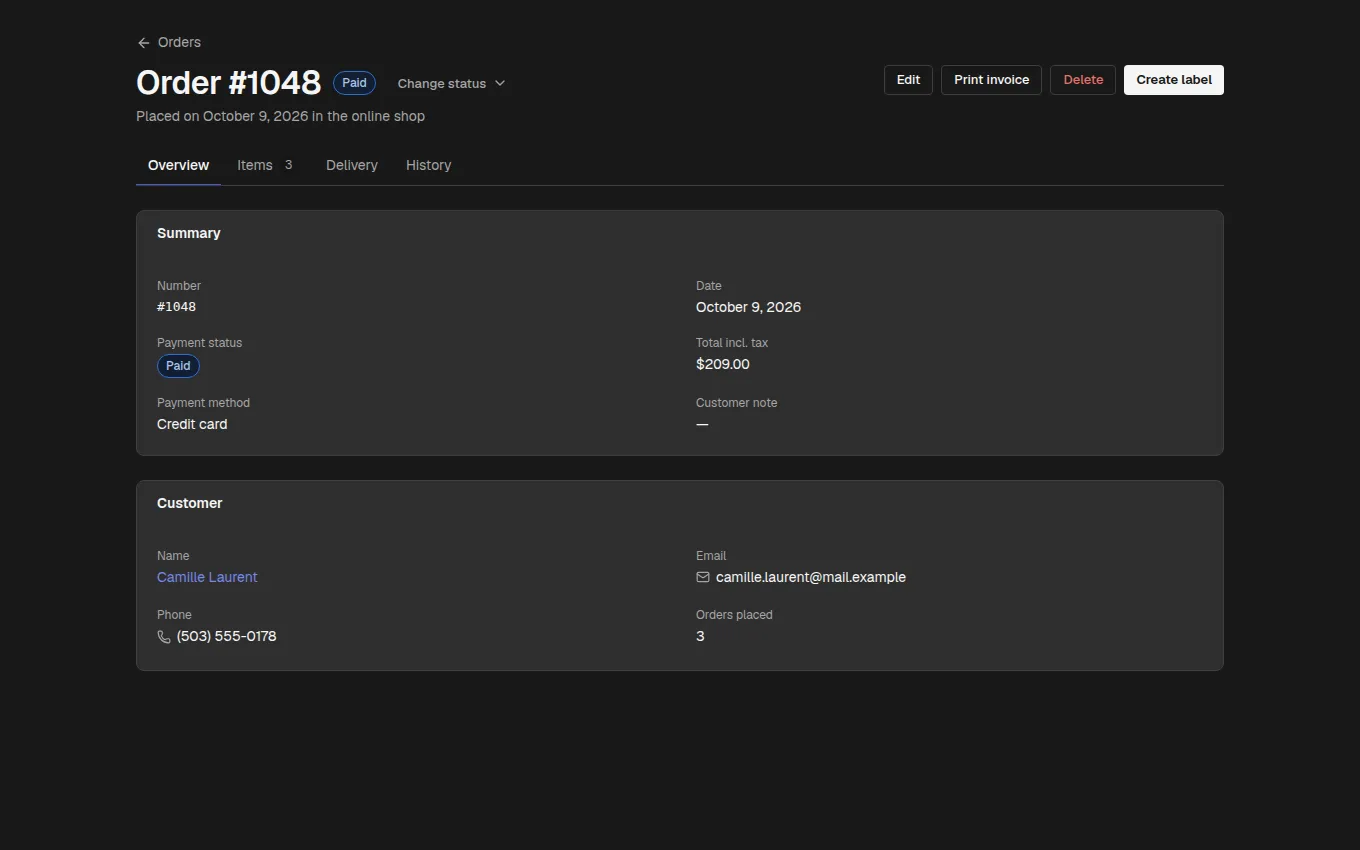Open the Change status dropdown
The width and height of the screenshot is (1360, 850).
click(x=451, y=84)
